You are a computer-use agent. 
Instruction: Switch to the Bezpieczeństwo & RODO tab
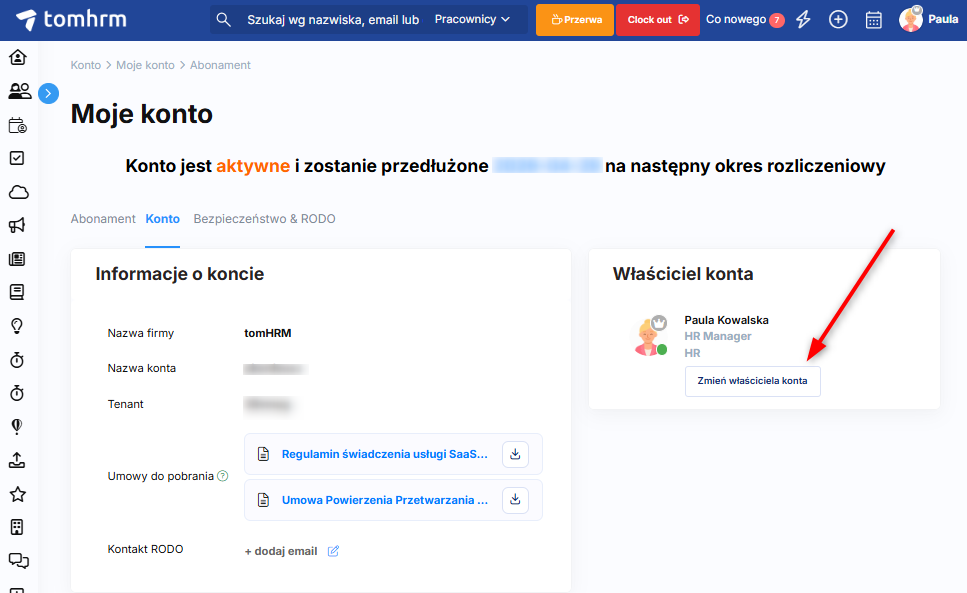264,219
